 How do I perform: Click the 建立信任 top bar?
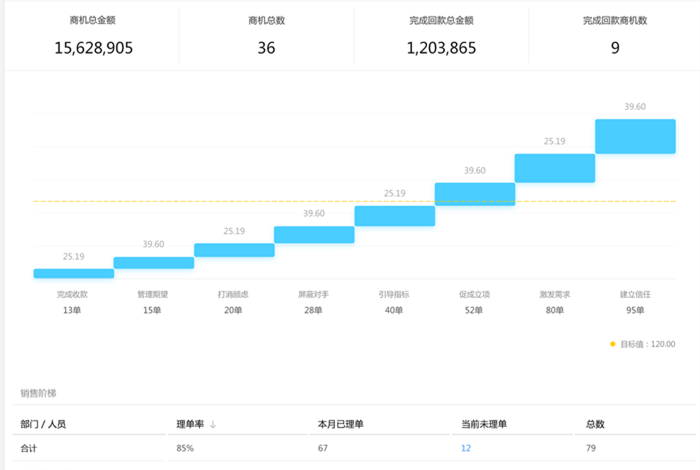pyautogui.click(x=635, y=136)
